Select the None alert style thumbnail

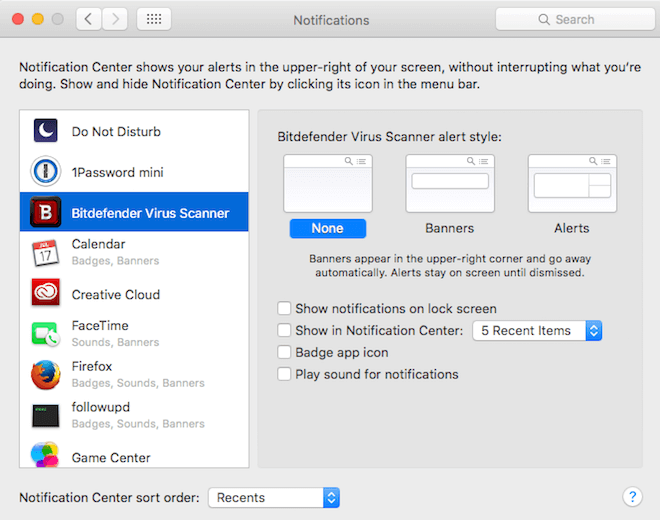pyautogui.click(x=328, y=183)
